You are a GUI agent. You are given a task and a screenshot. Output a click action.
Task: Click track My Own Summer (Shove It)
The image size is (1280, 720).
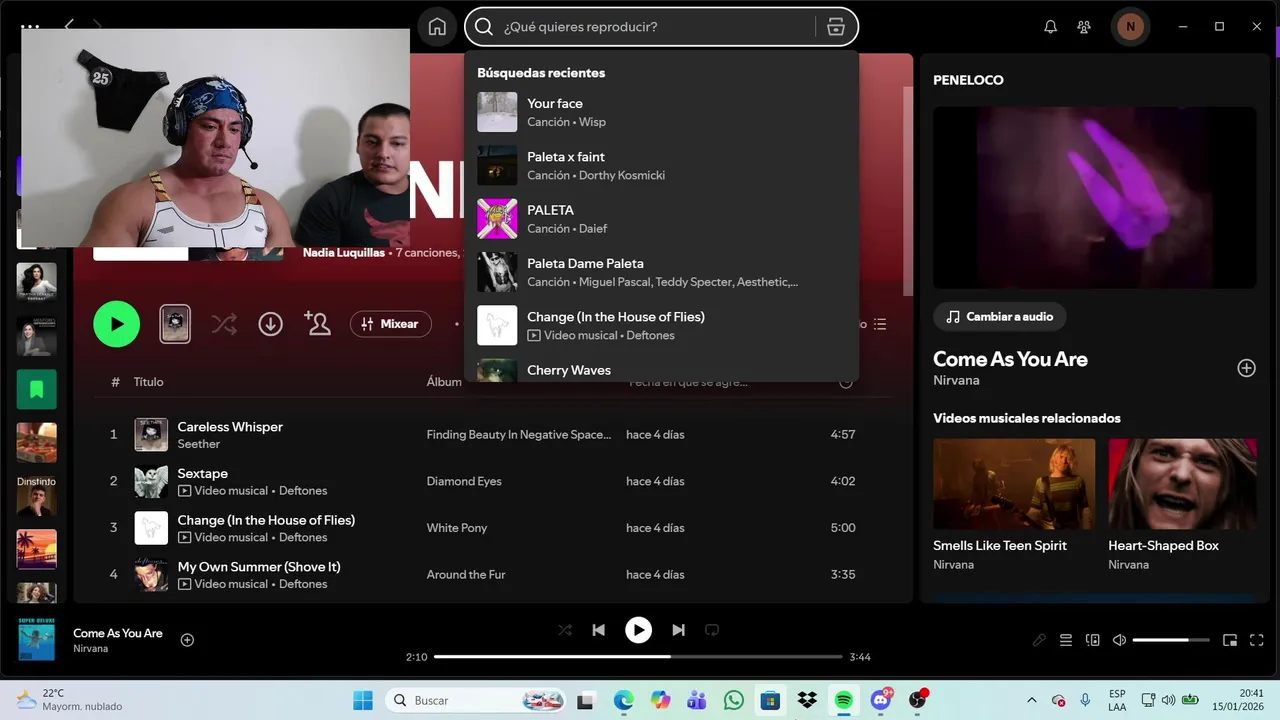259,567
